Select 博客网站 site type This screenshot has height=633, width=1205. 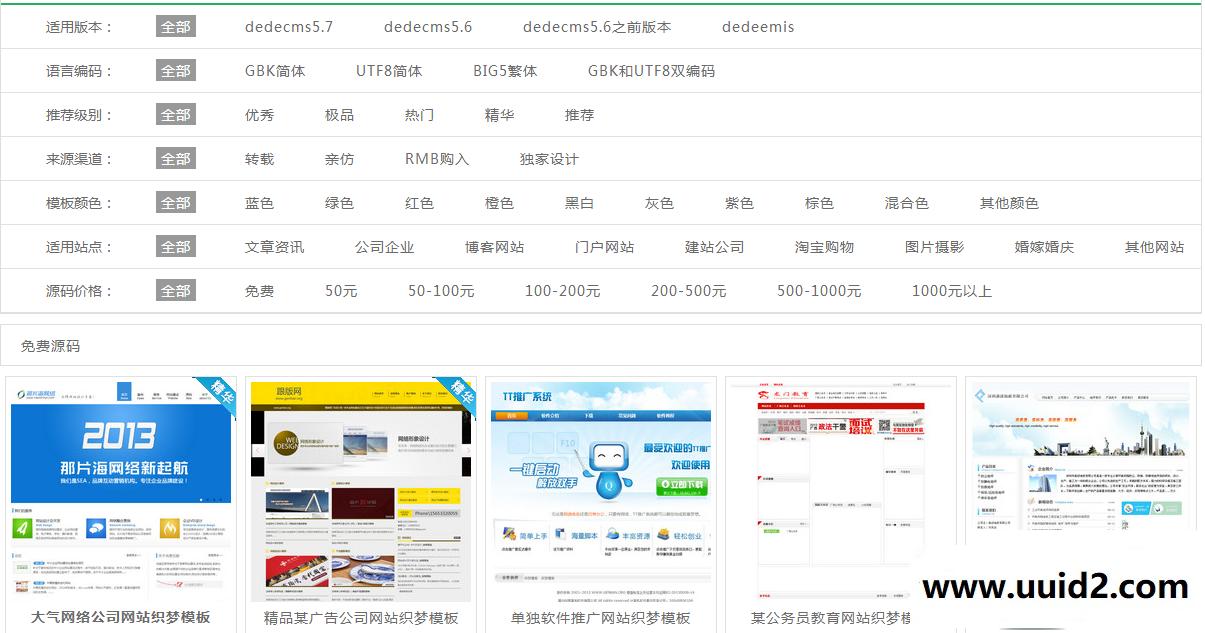pos(495,246)
